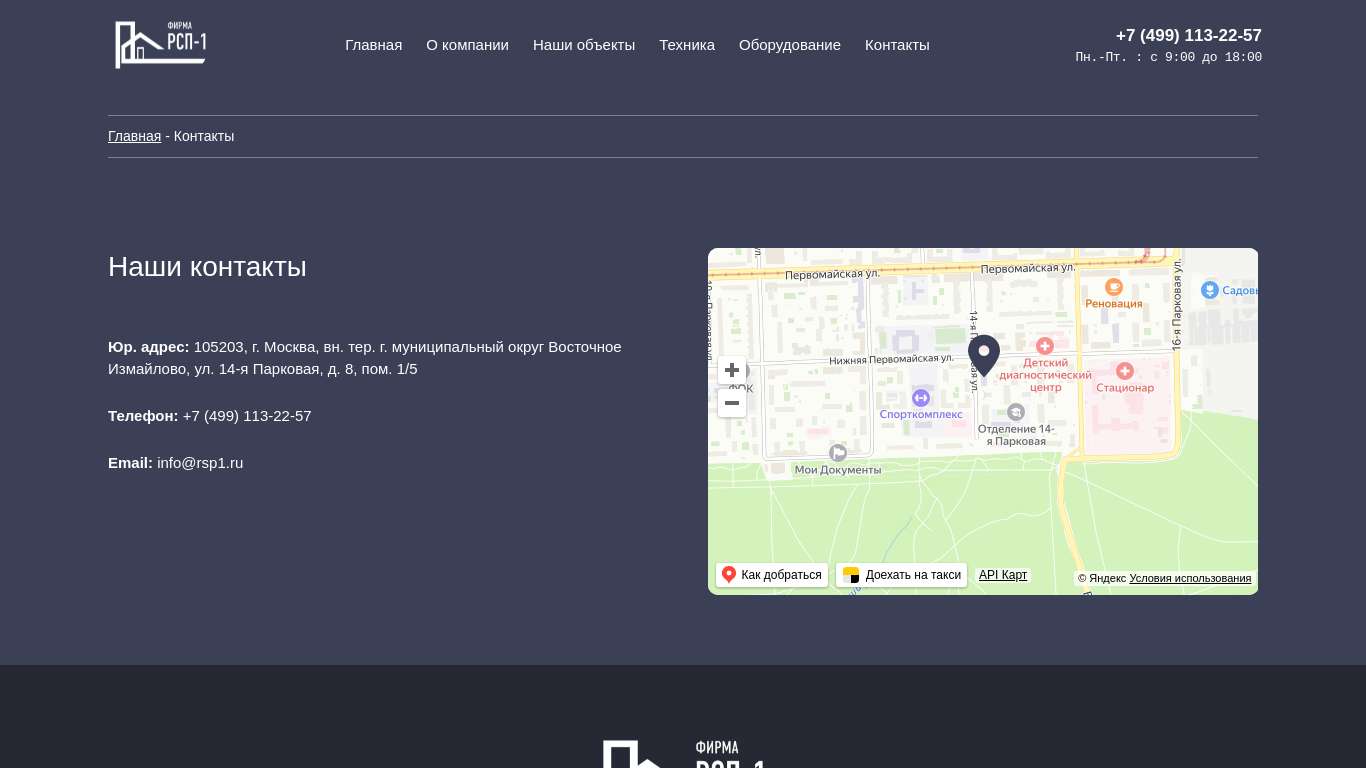The image size is (1366, 768).
Task: Click the Контакты breadcrumb text
Action: [x=204, y=136]
